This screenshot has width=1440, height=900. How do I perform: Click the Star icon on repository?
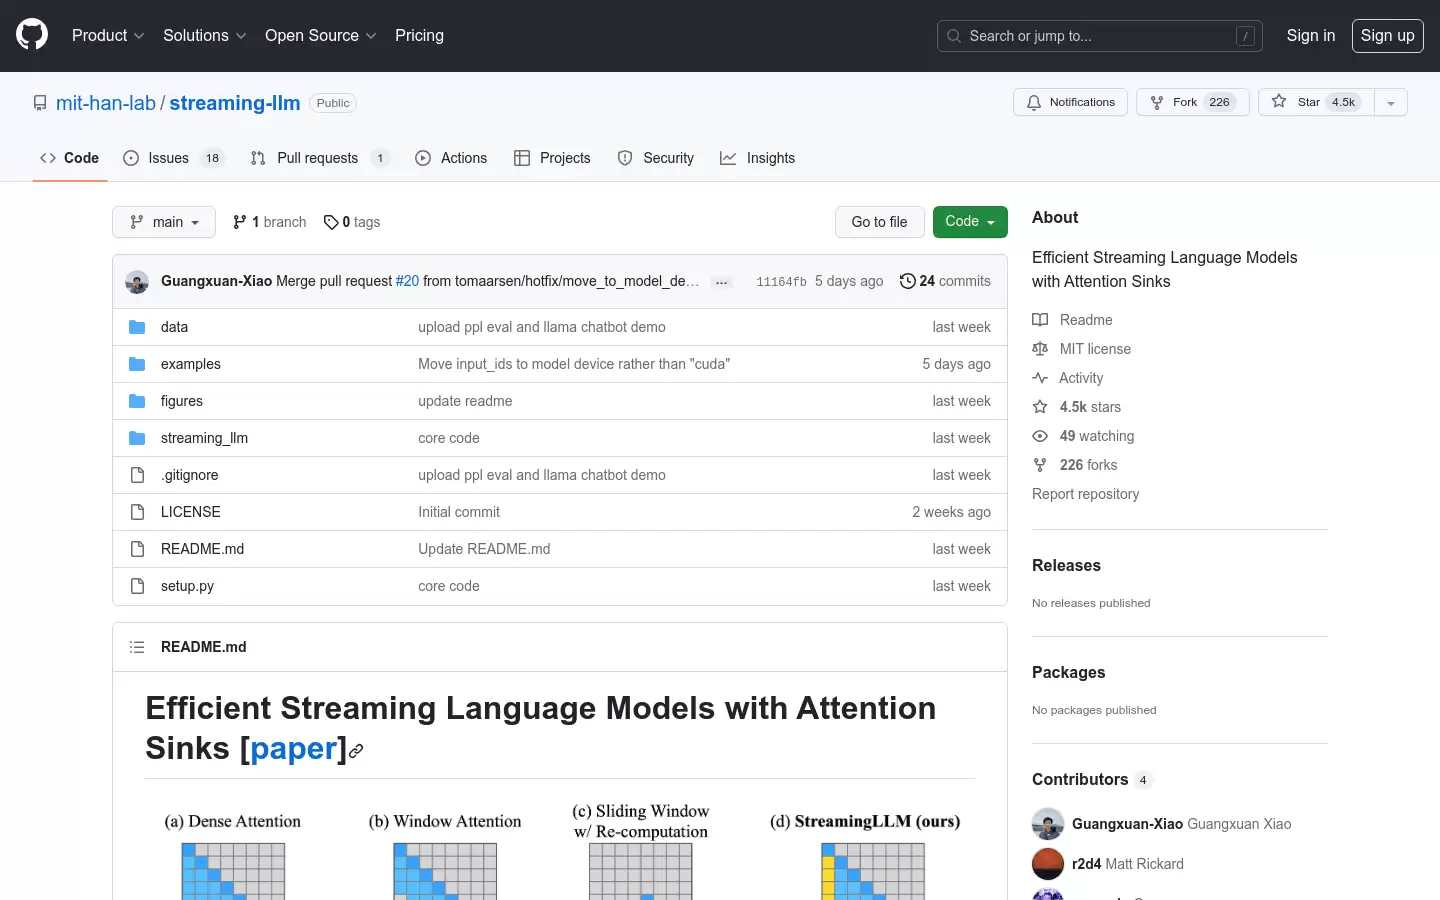pyautogui.click(x=1279, y=102)
